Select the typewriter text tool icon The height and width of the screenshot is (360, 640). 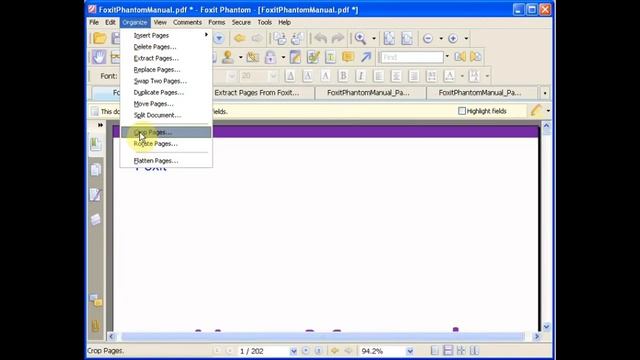tap(330, 57)
